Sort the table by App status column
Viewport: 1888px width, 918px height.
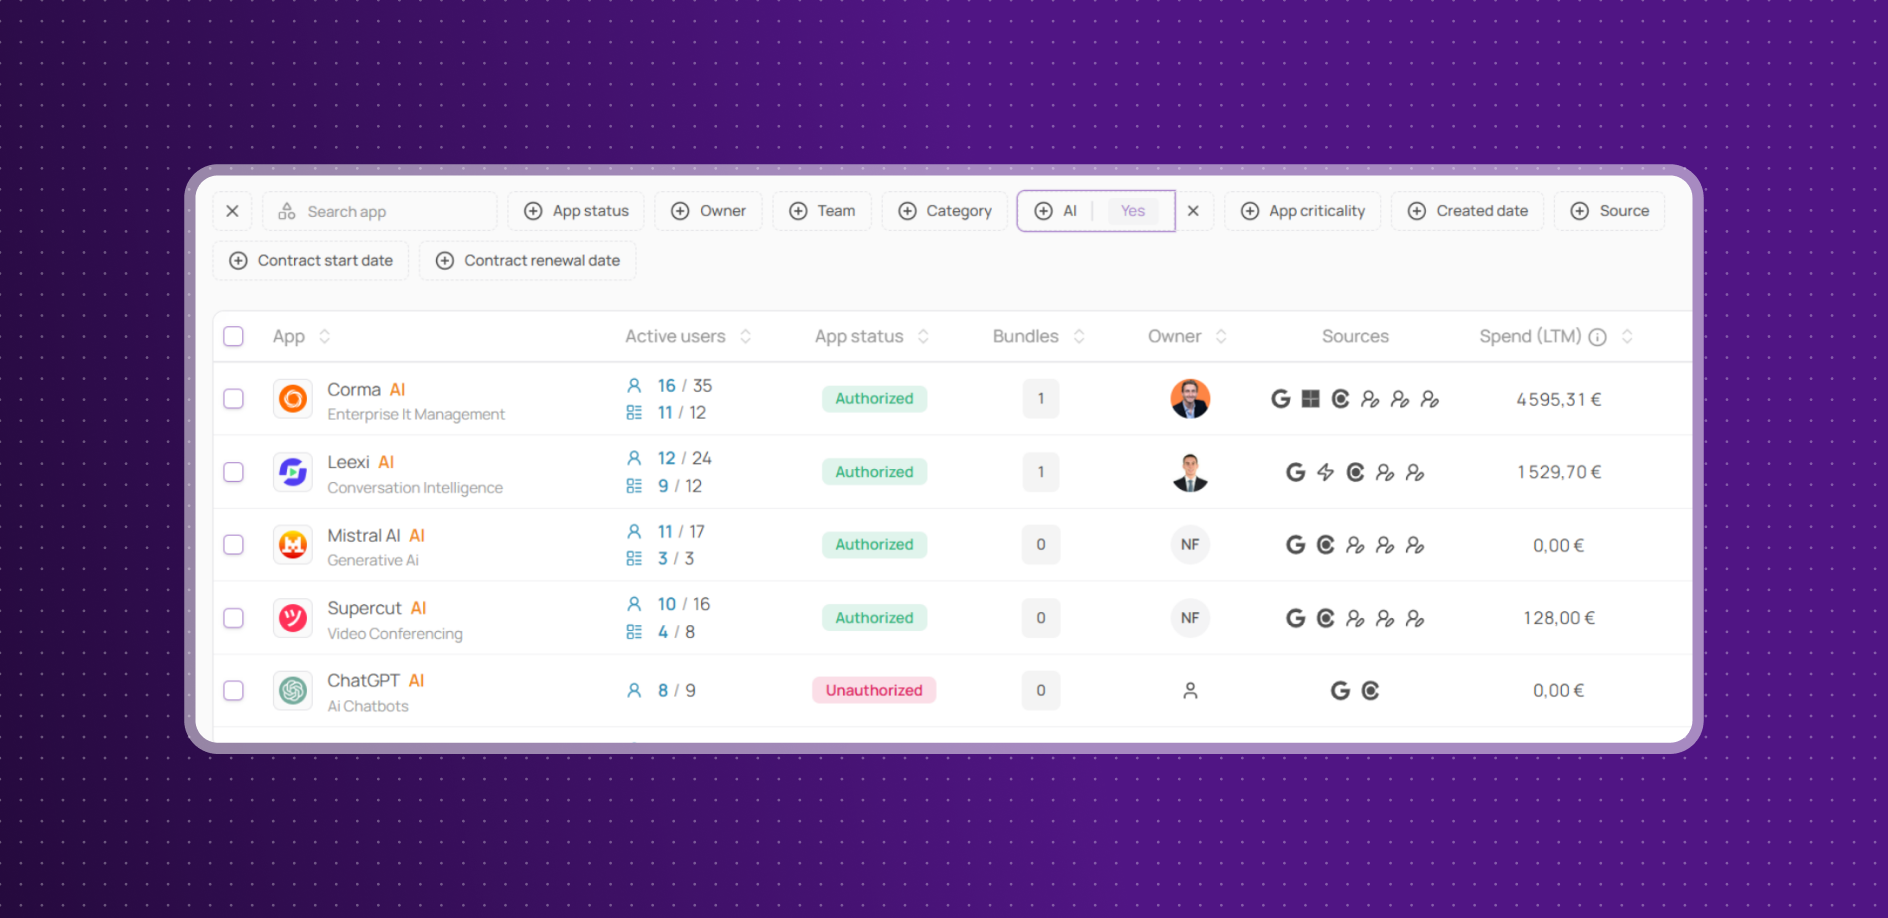click(x=923, y=337)
